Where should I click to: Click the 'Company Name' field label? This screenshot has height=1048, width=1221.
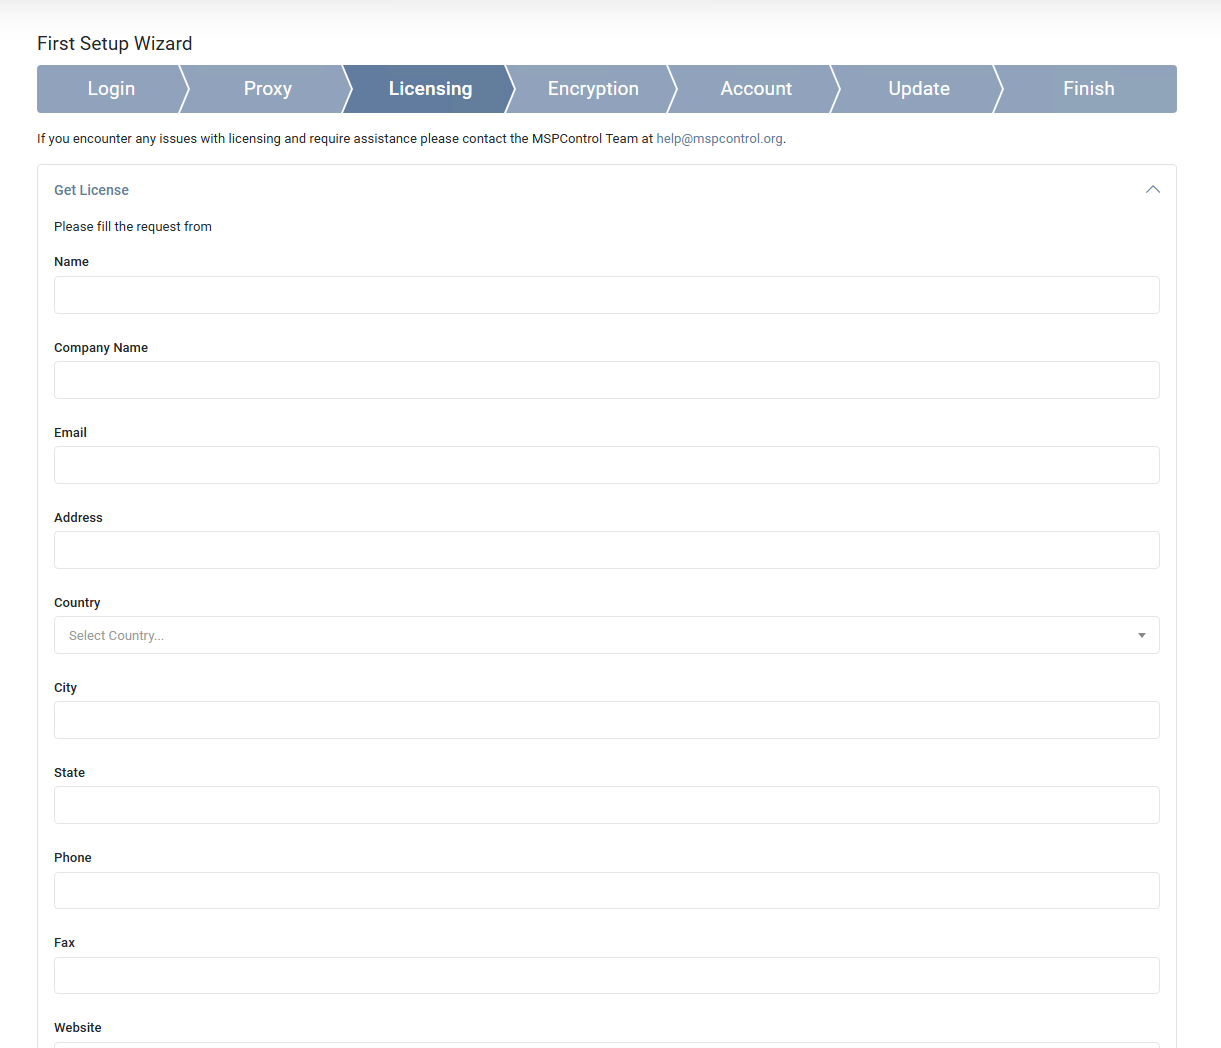point(101,348)
